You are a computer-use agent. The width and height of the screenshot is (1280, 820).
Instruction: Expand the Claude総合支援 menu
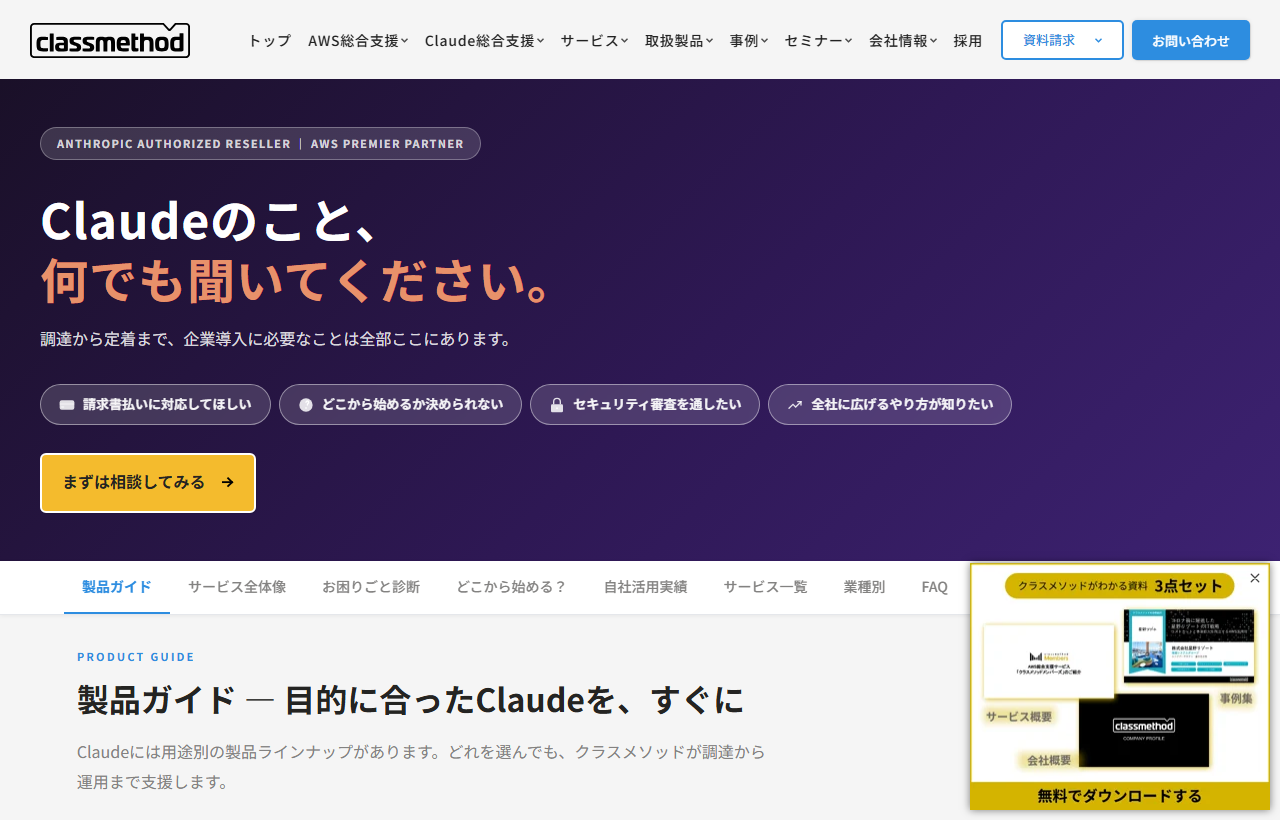point(484,41)
